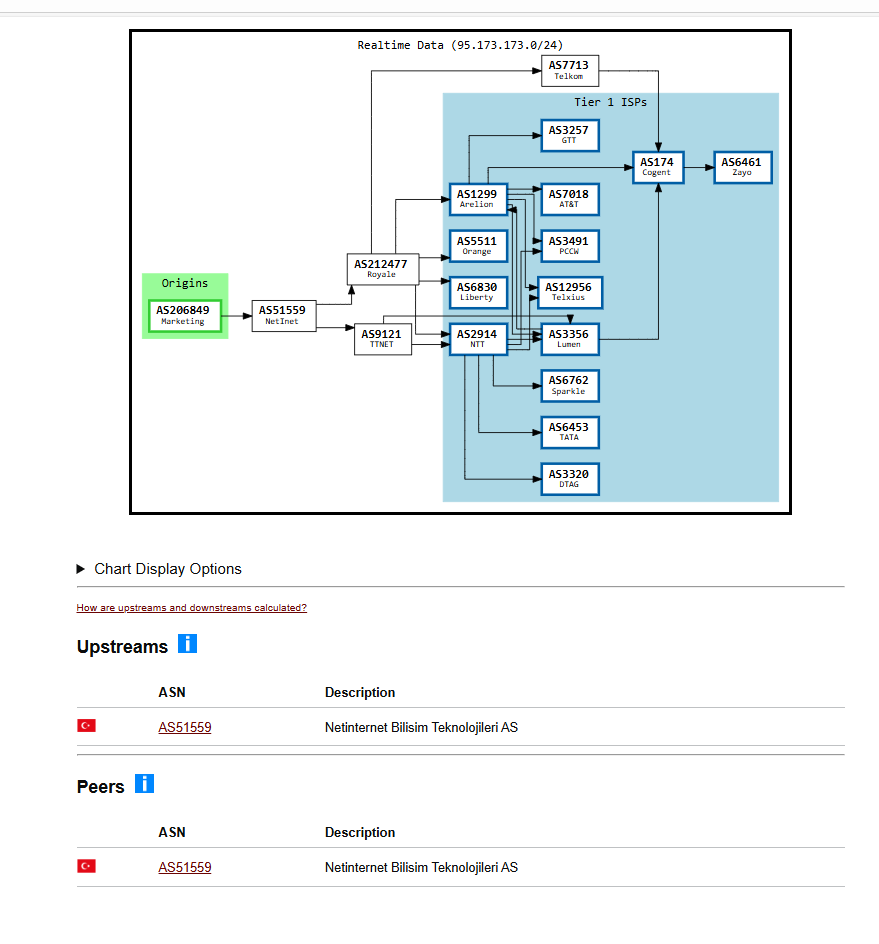Open upstreams and downstreams calculation link
This screenshot has width=879, height=944.
click(191, 607)
